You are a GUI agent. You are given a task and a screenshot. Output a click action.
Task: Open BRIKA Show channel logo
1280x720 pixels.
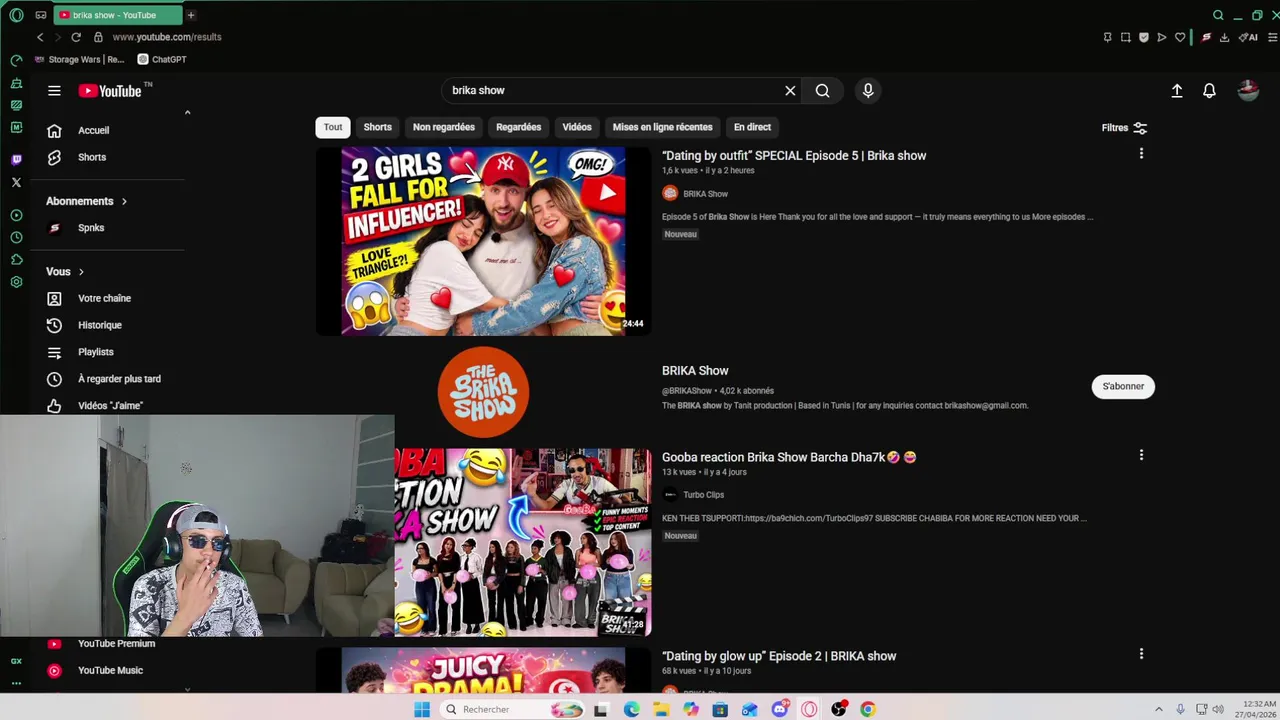[x=483, y=392]
